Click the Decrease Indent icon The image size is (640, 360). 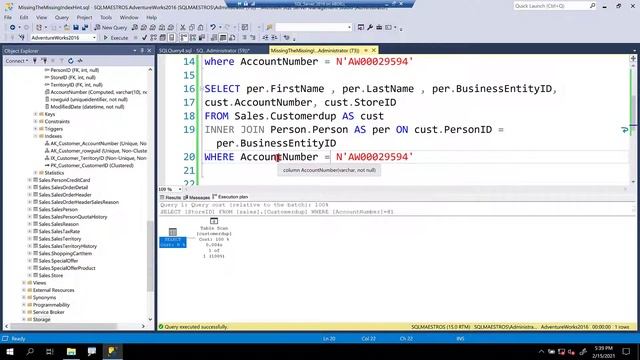pos(265,38)
